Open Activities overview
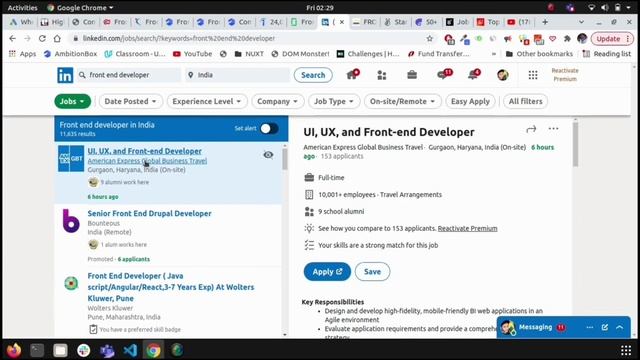640x360 pixels. click(x=22, y=7)
